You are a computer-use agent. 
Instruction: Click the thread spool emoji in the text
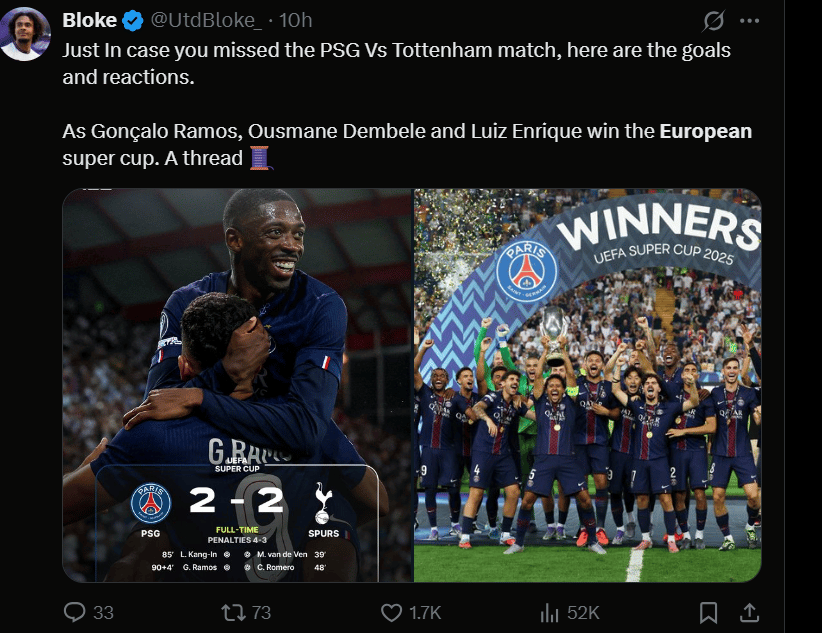tap(259, 158)
